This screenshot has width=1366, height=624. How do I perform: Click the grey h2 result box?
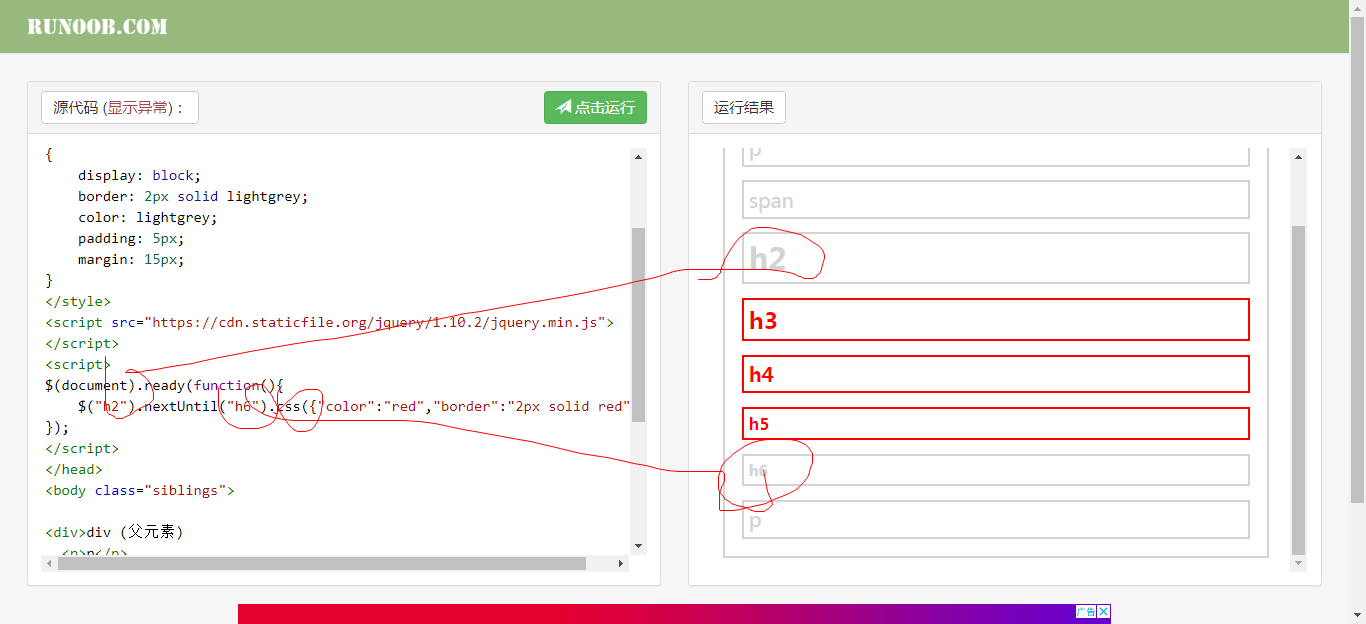point(996,258)
